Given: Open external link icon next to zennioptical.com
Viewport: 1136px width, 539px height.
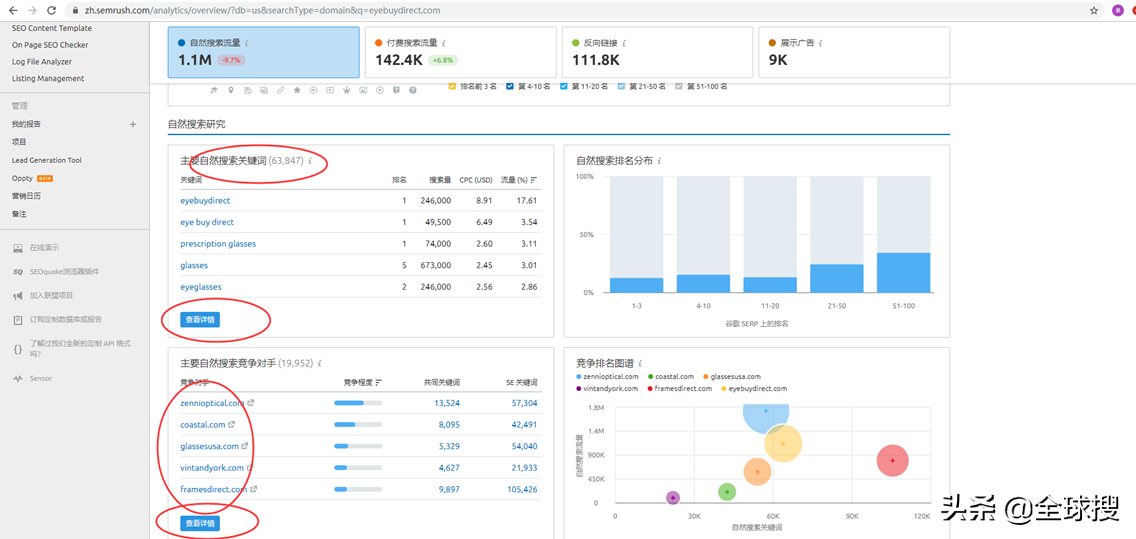Looking at the screenshot, I should tap(251, 403).
